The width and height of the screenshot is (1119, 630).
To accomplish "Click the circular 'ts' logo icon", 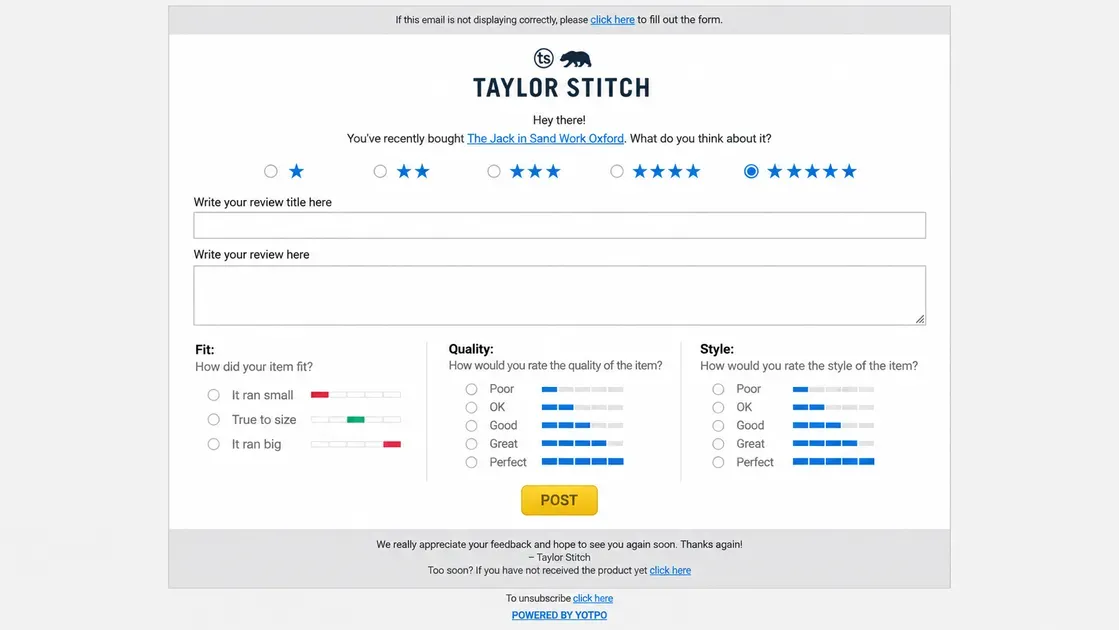I will (544, 58).
